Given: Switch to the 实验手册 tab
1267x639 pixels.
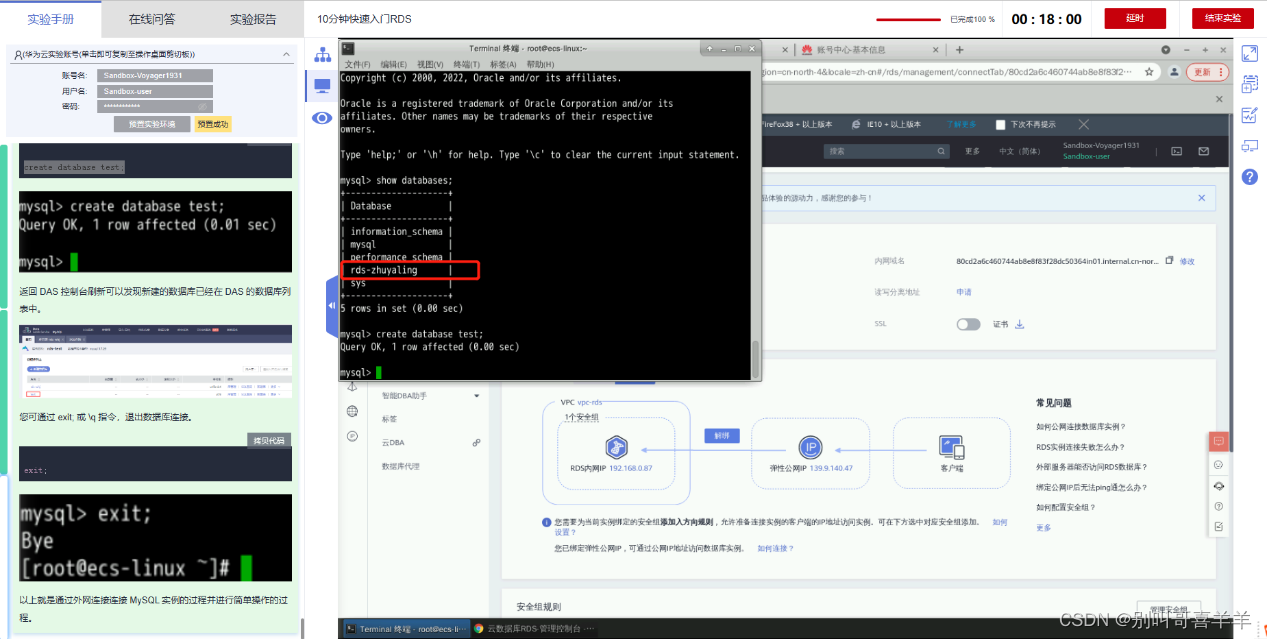Looking at the screenshot, I should tap(51, 19).
